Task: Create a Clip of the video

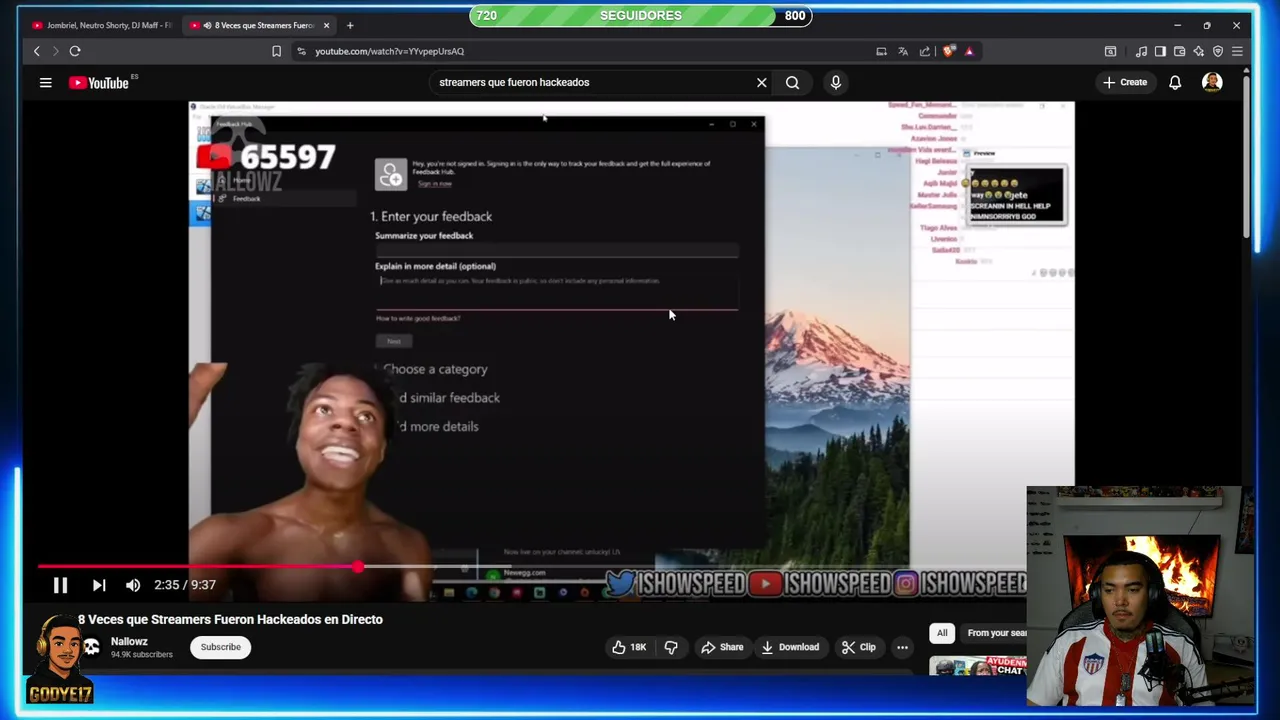Action: pos(859,647)
